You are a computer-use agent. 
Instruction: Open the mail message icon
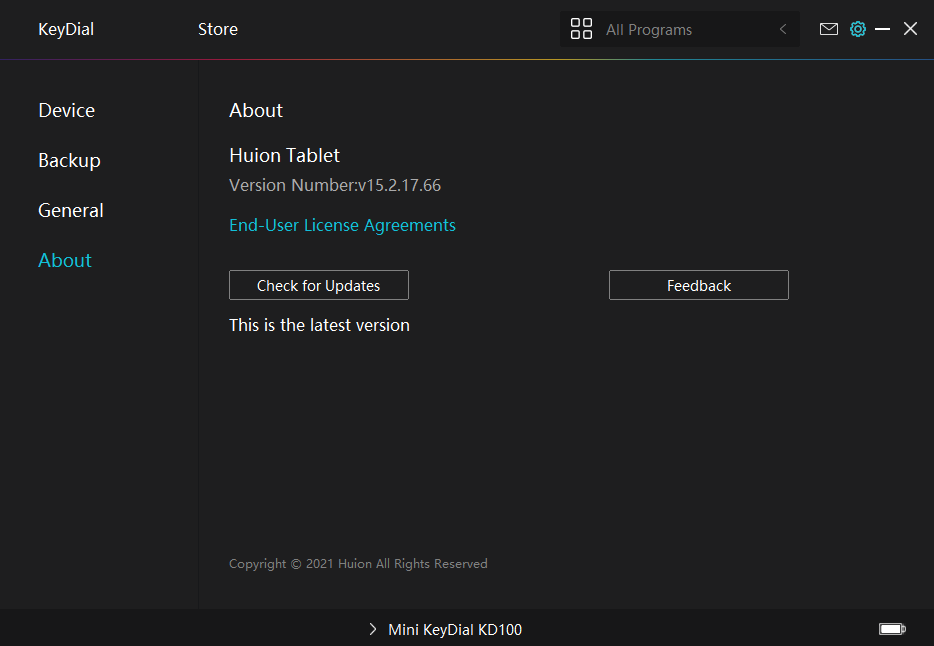click(829, 29)
